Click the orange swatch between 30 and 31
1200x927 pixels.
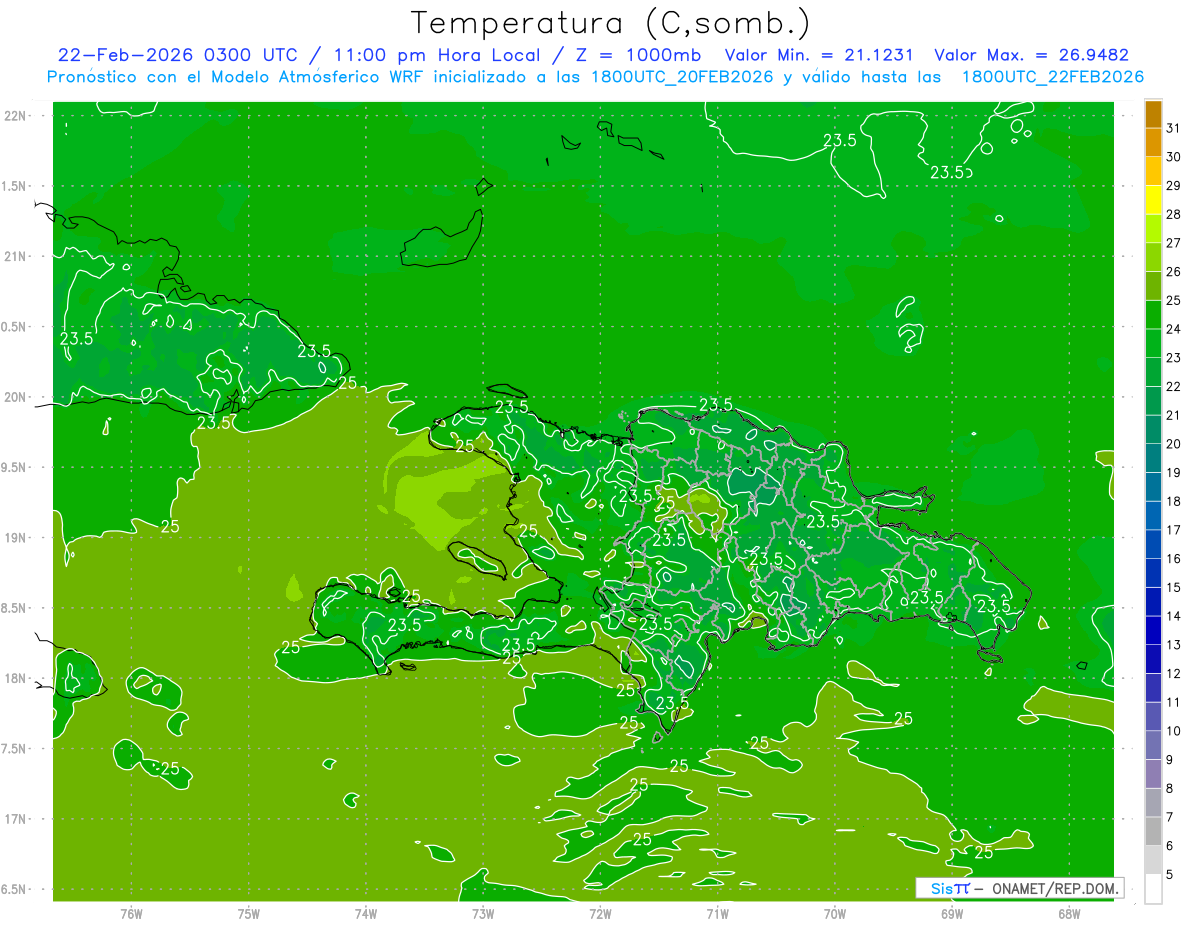(x=1153, y=142)
